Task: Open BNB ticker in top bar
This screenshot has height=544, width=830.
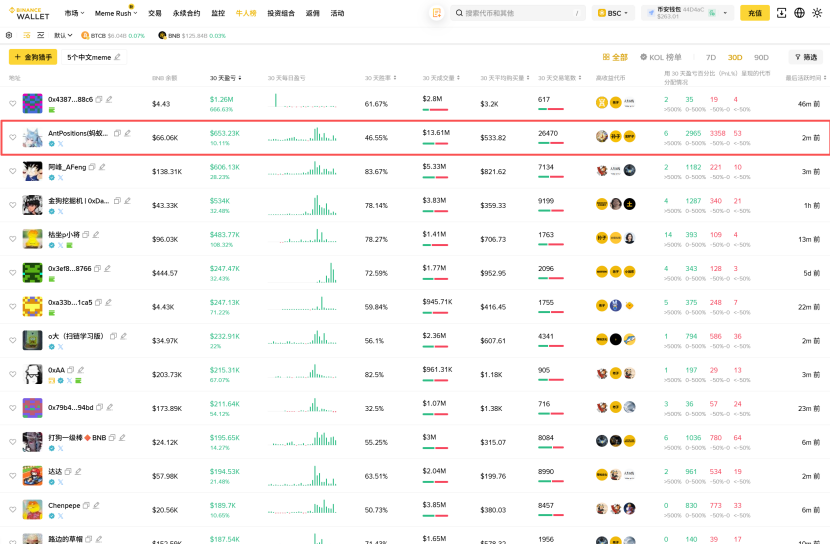Action: [x=192, y=35]
